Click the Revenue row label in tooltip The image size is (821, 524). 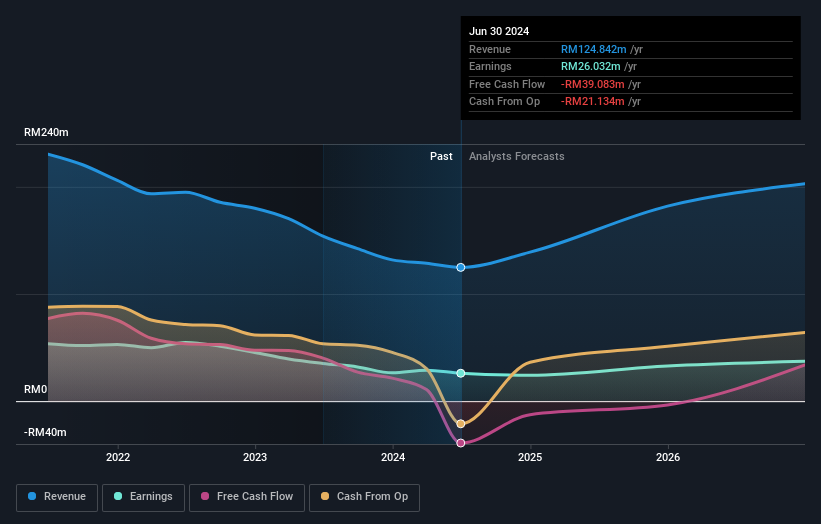490,49
